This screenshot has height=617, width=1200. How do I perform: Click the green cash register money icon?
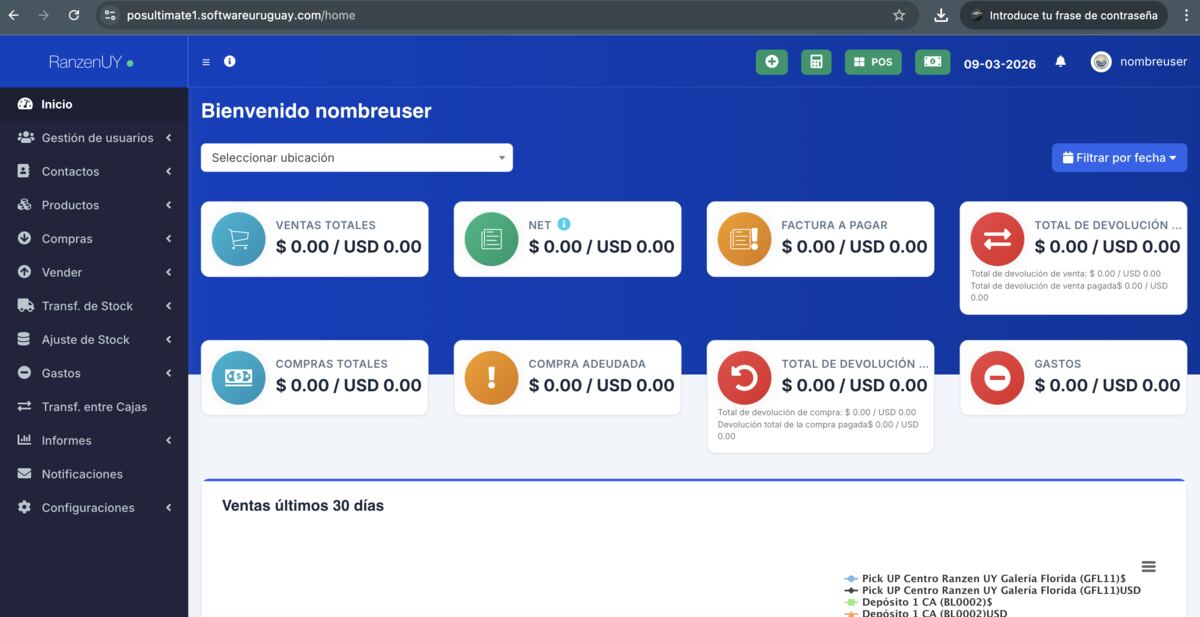[932, 62]
